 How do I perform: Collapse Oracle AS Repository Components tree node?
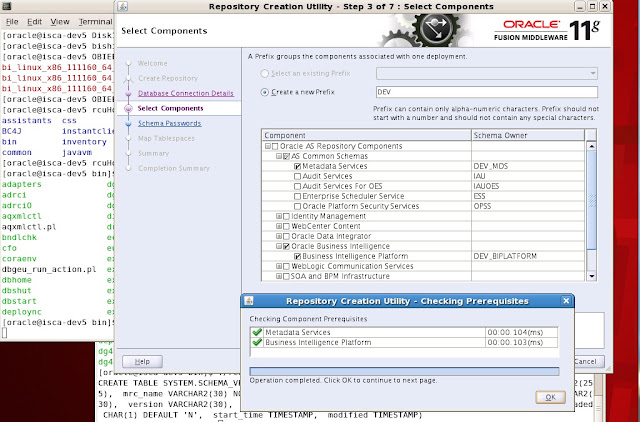click(268, 146)
